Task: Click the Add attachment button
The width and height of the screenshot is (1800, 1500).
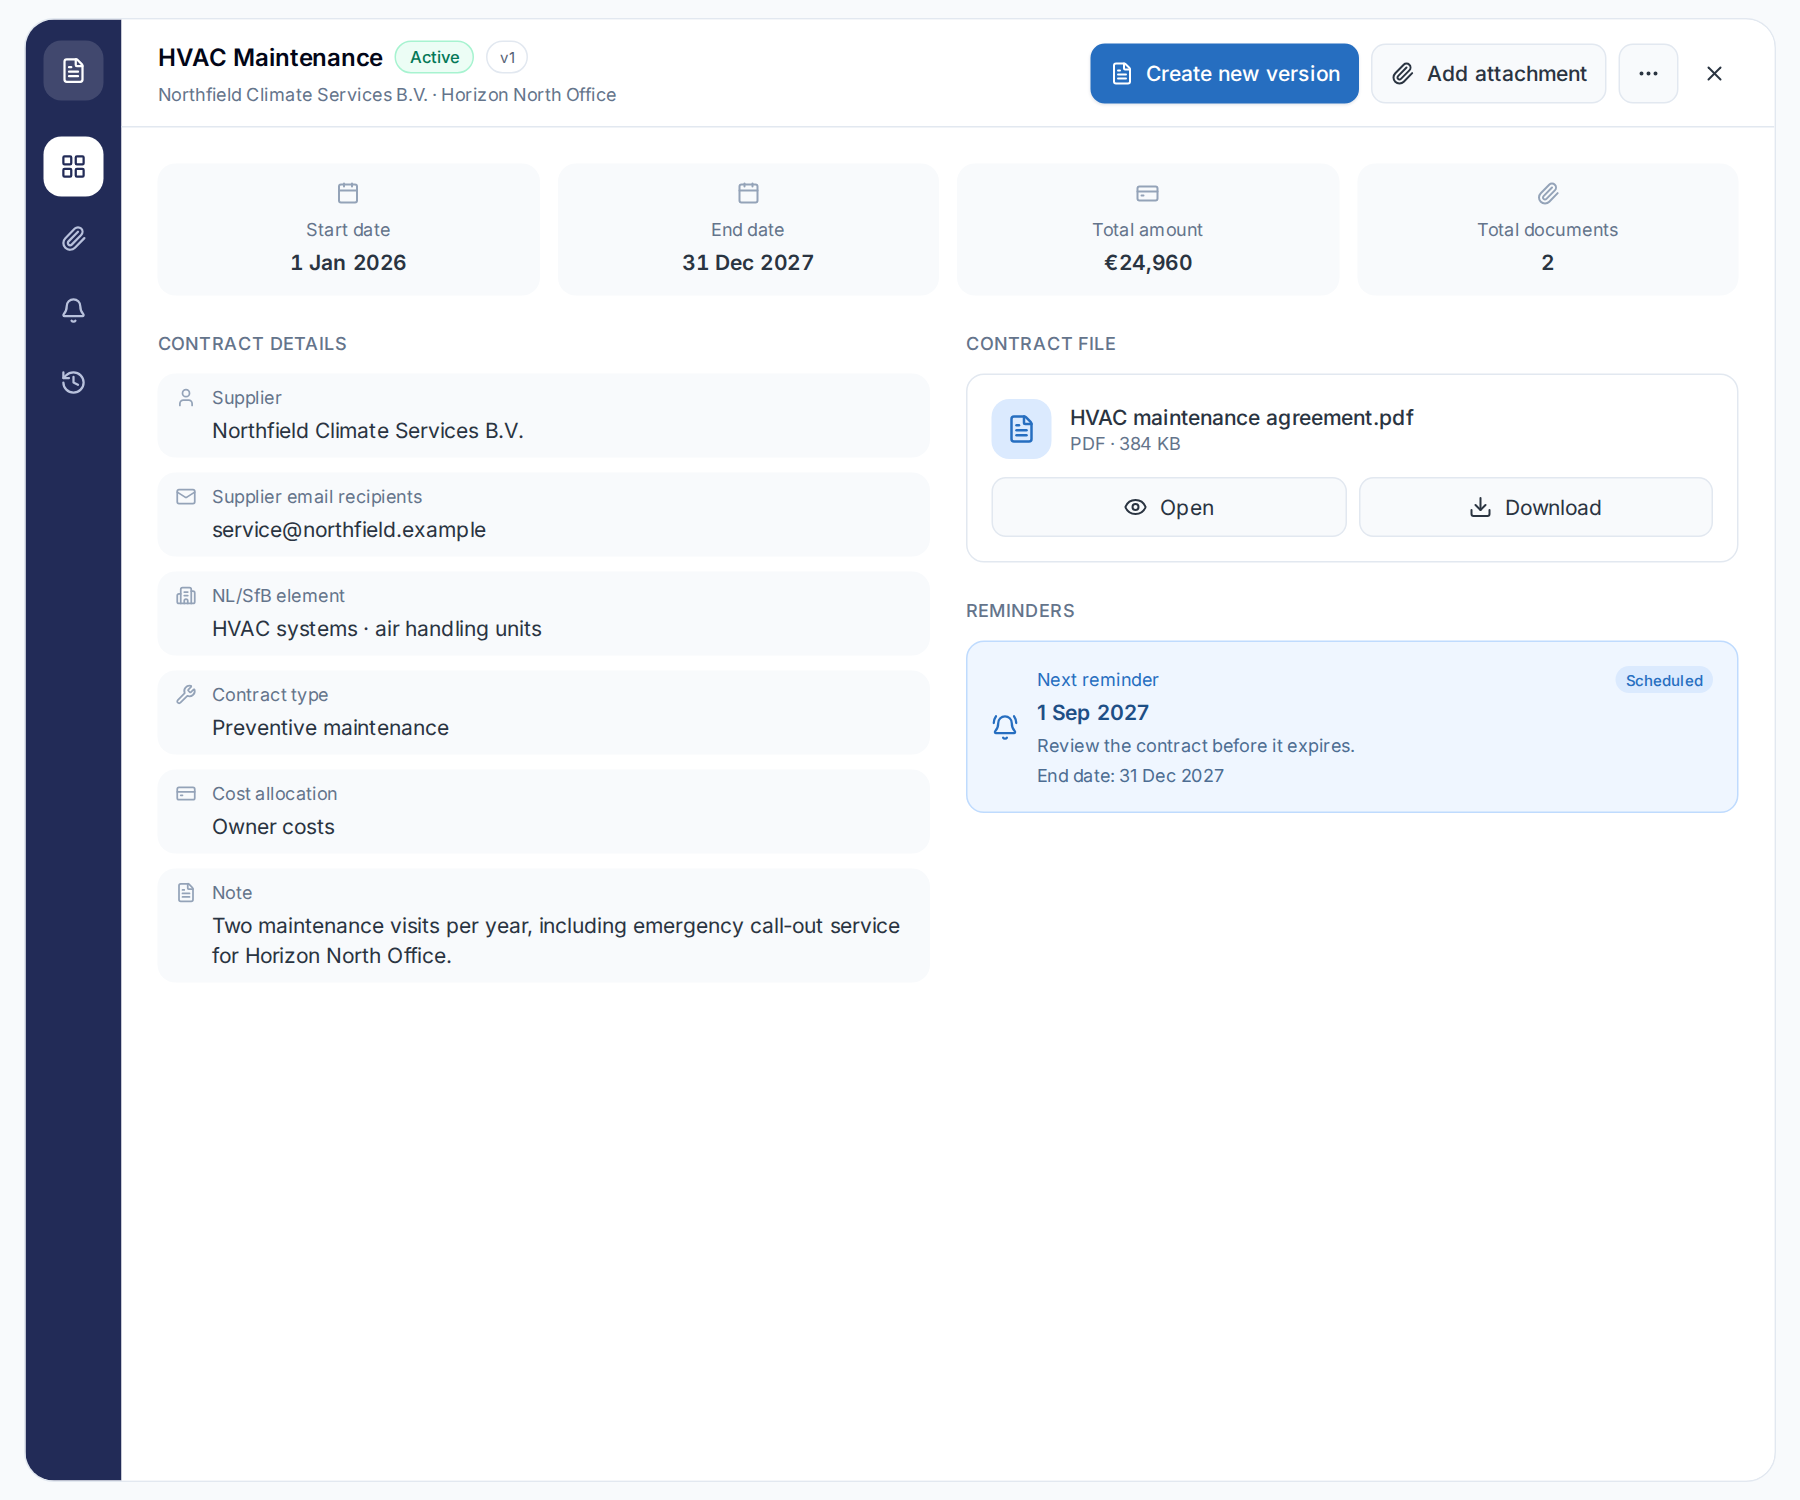Action: tap(1488, 73)
